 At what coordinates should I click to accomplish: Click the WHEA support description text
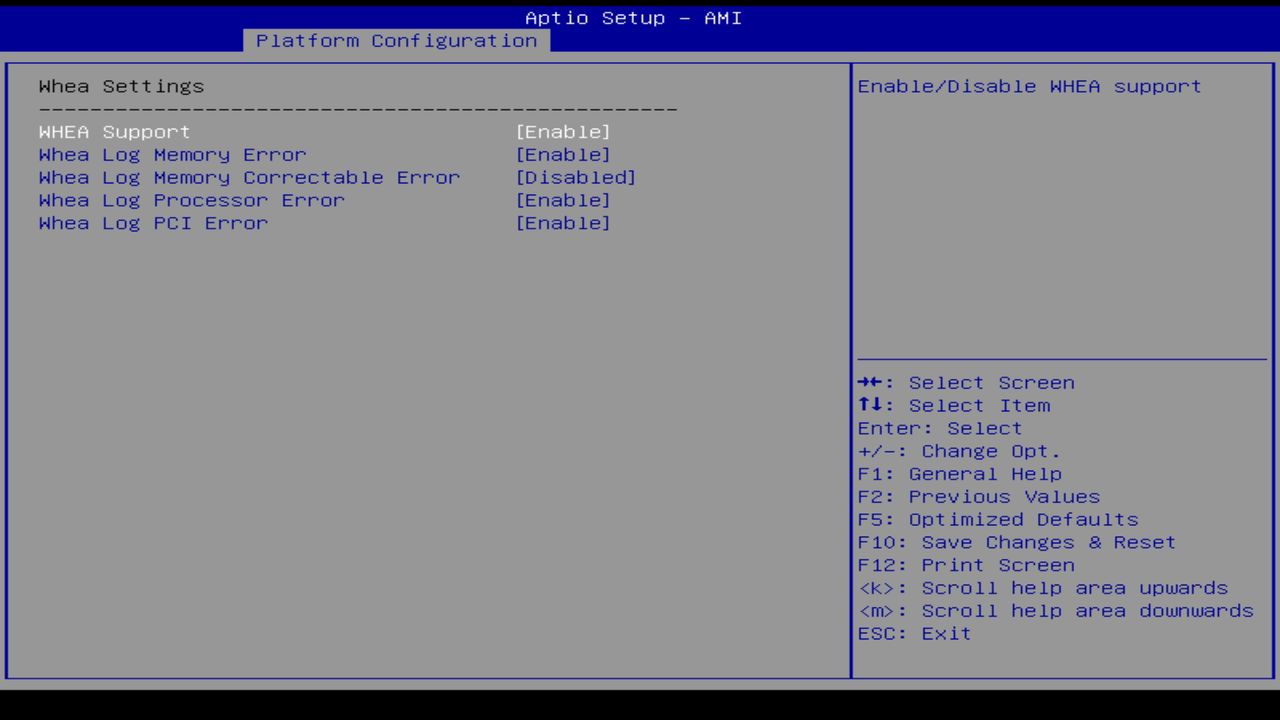pyautogui.click(x=1027, y=86)
